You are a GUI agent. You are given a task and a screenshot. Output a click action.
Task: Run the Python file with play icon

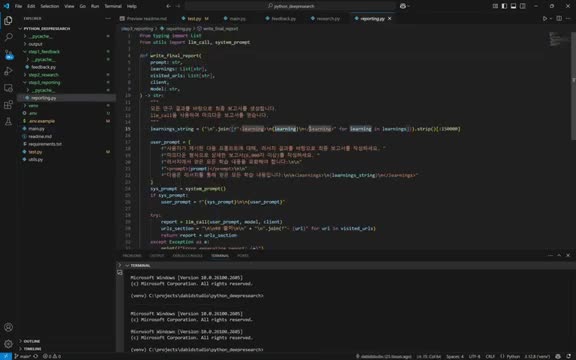click(545, 18)
